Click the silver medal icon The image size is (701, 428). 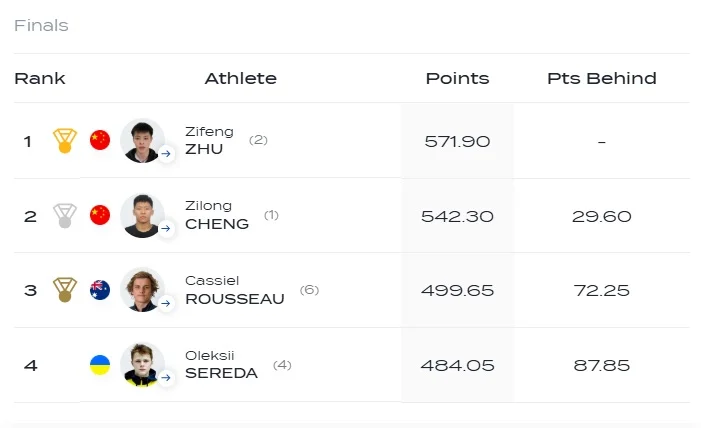pyautogui.click(x=65, y=215)
